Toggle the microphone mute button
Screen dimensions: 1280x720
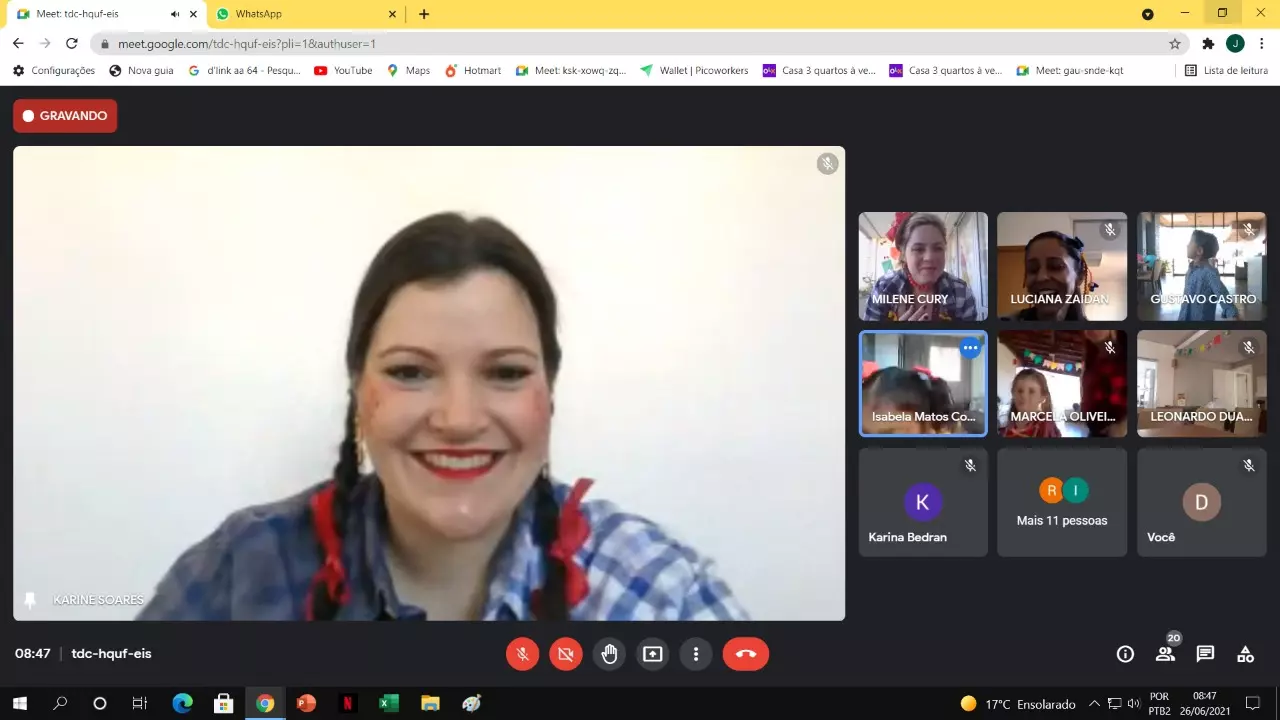[522, 654]
